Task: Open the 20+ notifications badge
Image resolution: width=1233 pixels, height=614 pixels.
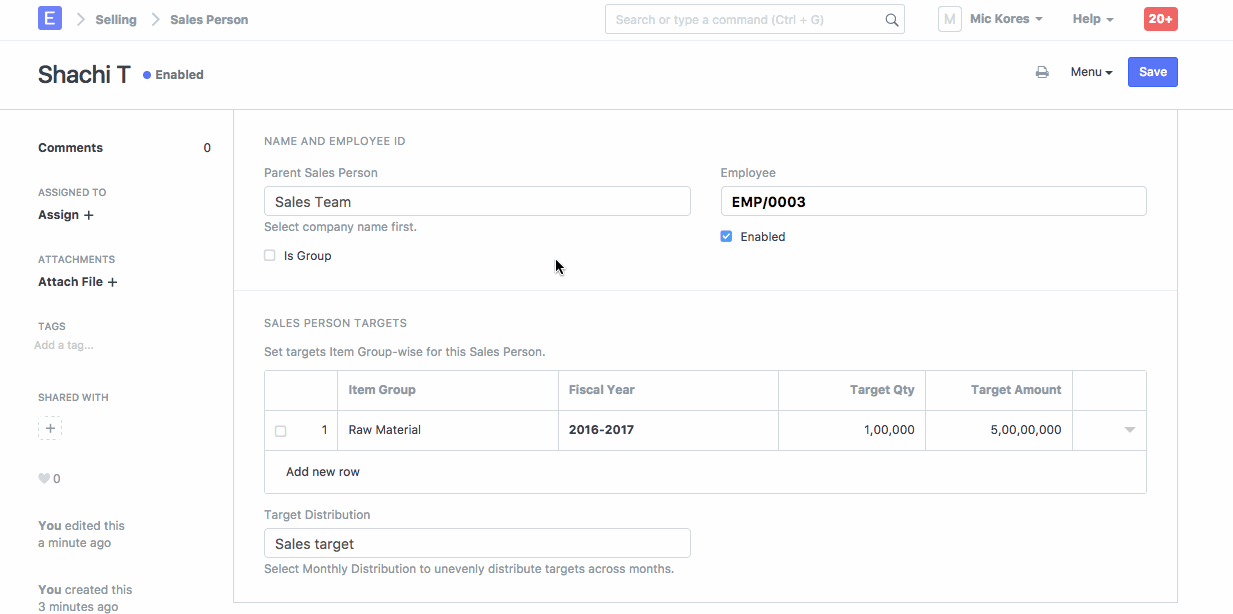Action: tap(1160, 19)
